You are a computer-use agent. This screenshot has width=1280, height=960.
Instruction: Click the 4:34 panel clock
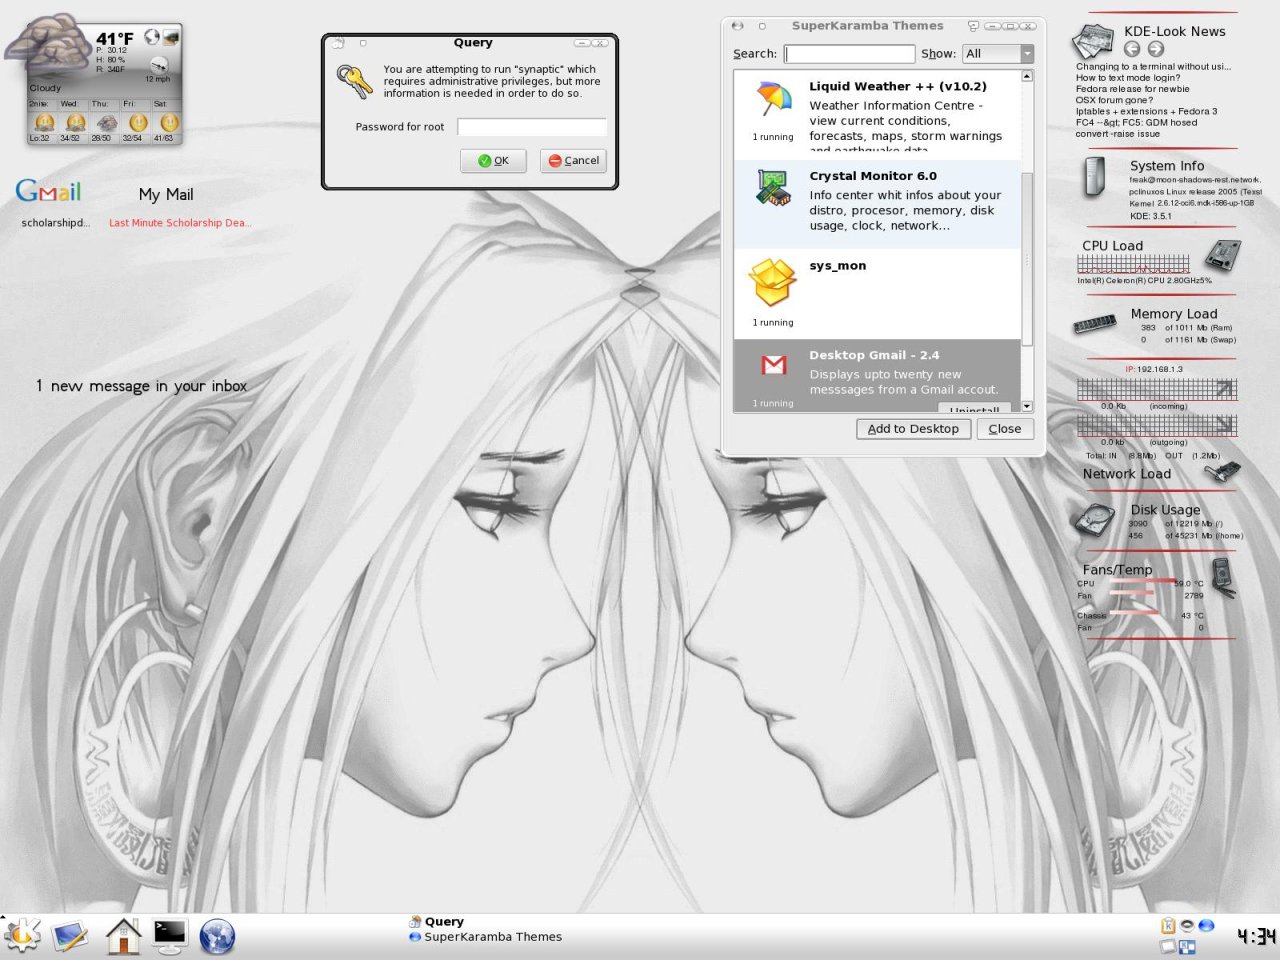[x=1256, y=936]
